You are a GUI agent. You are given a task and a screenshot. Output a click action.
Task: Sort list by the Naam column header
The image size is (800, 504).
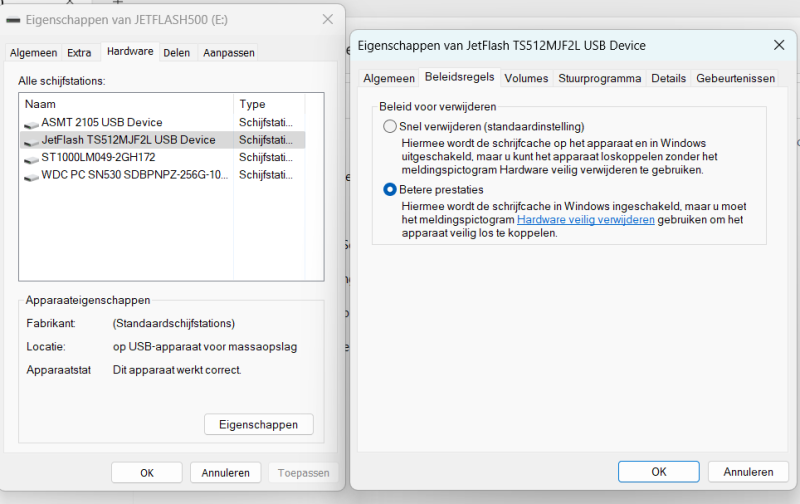click(x=126, y=104)
